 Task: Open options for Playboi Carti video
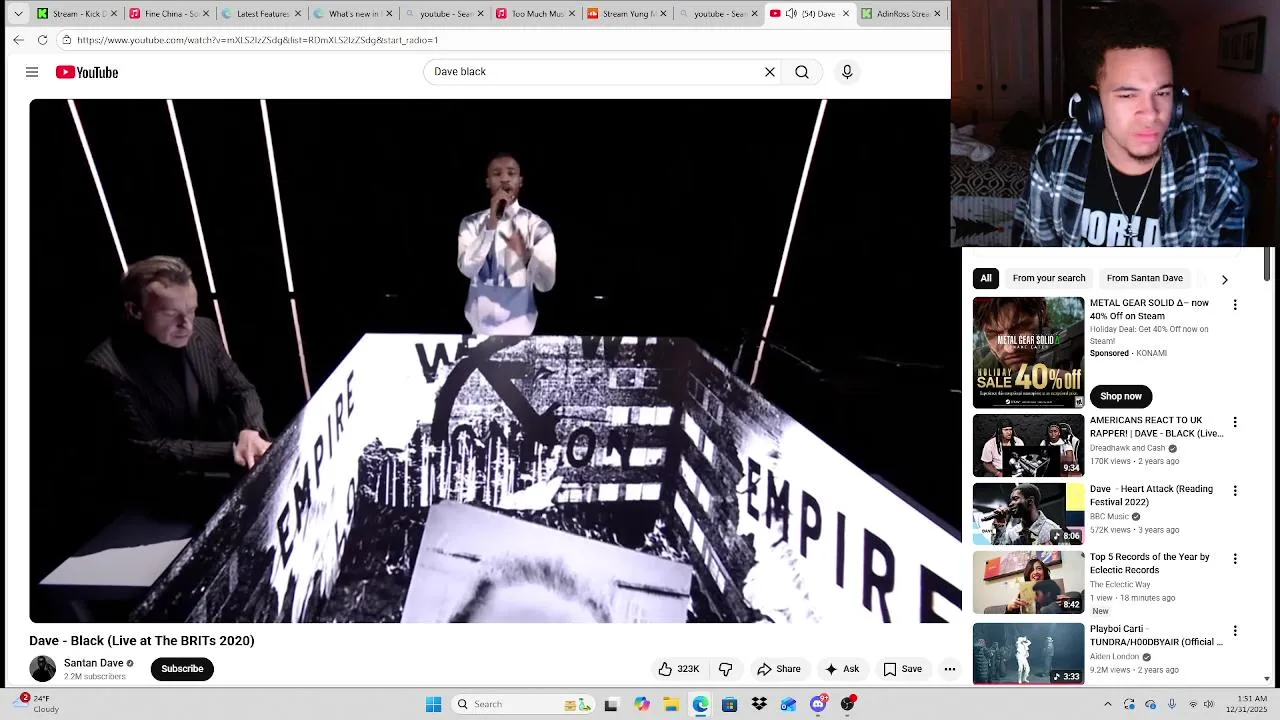point(1235,631)
